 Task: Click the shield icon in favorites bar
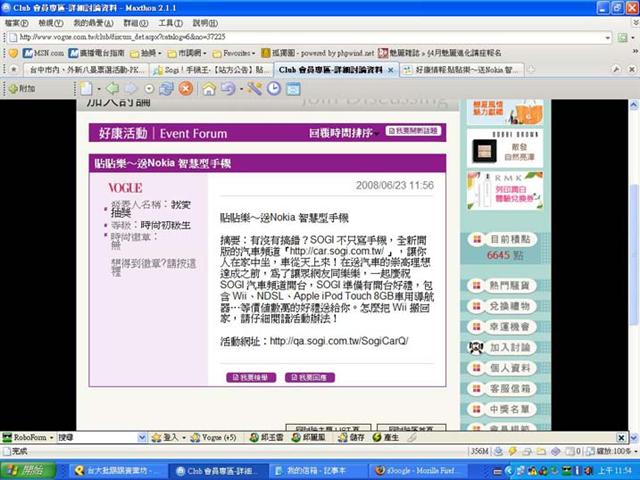click(13, 53)
